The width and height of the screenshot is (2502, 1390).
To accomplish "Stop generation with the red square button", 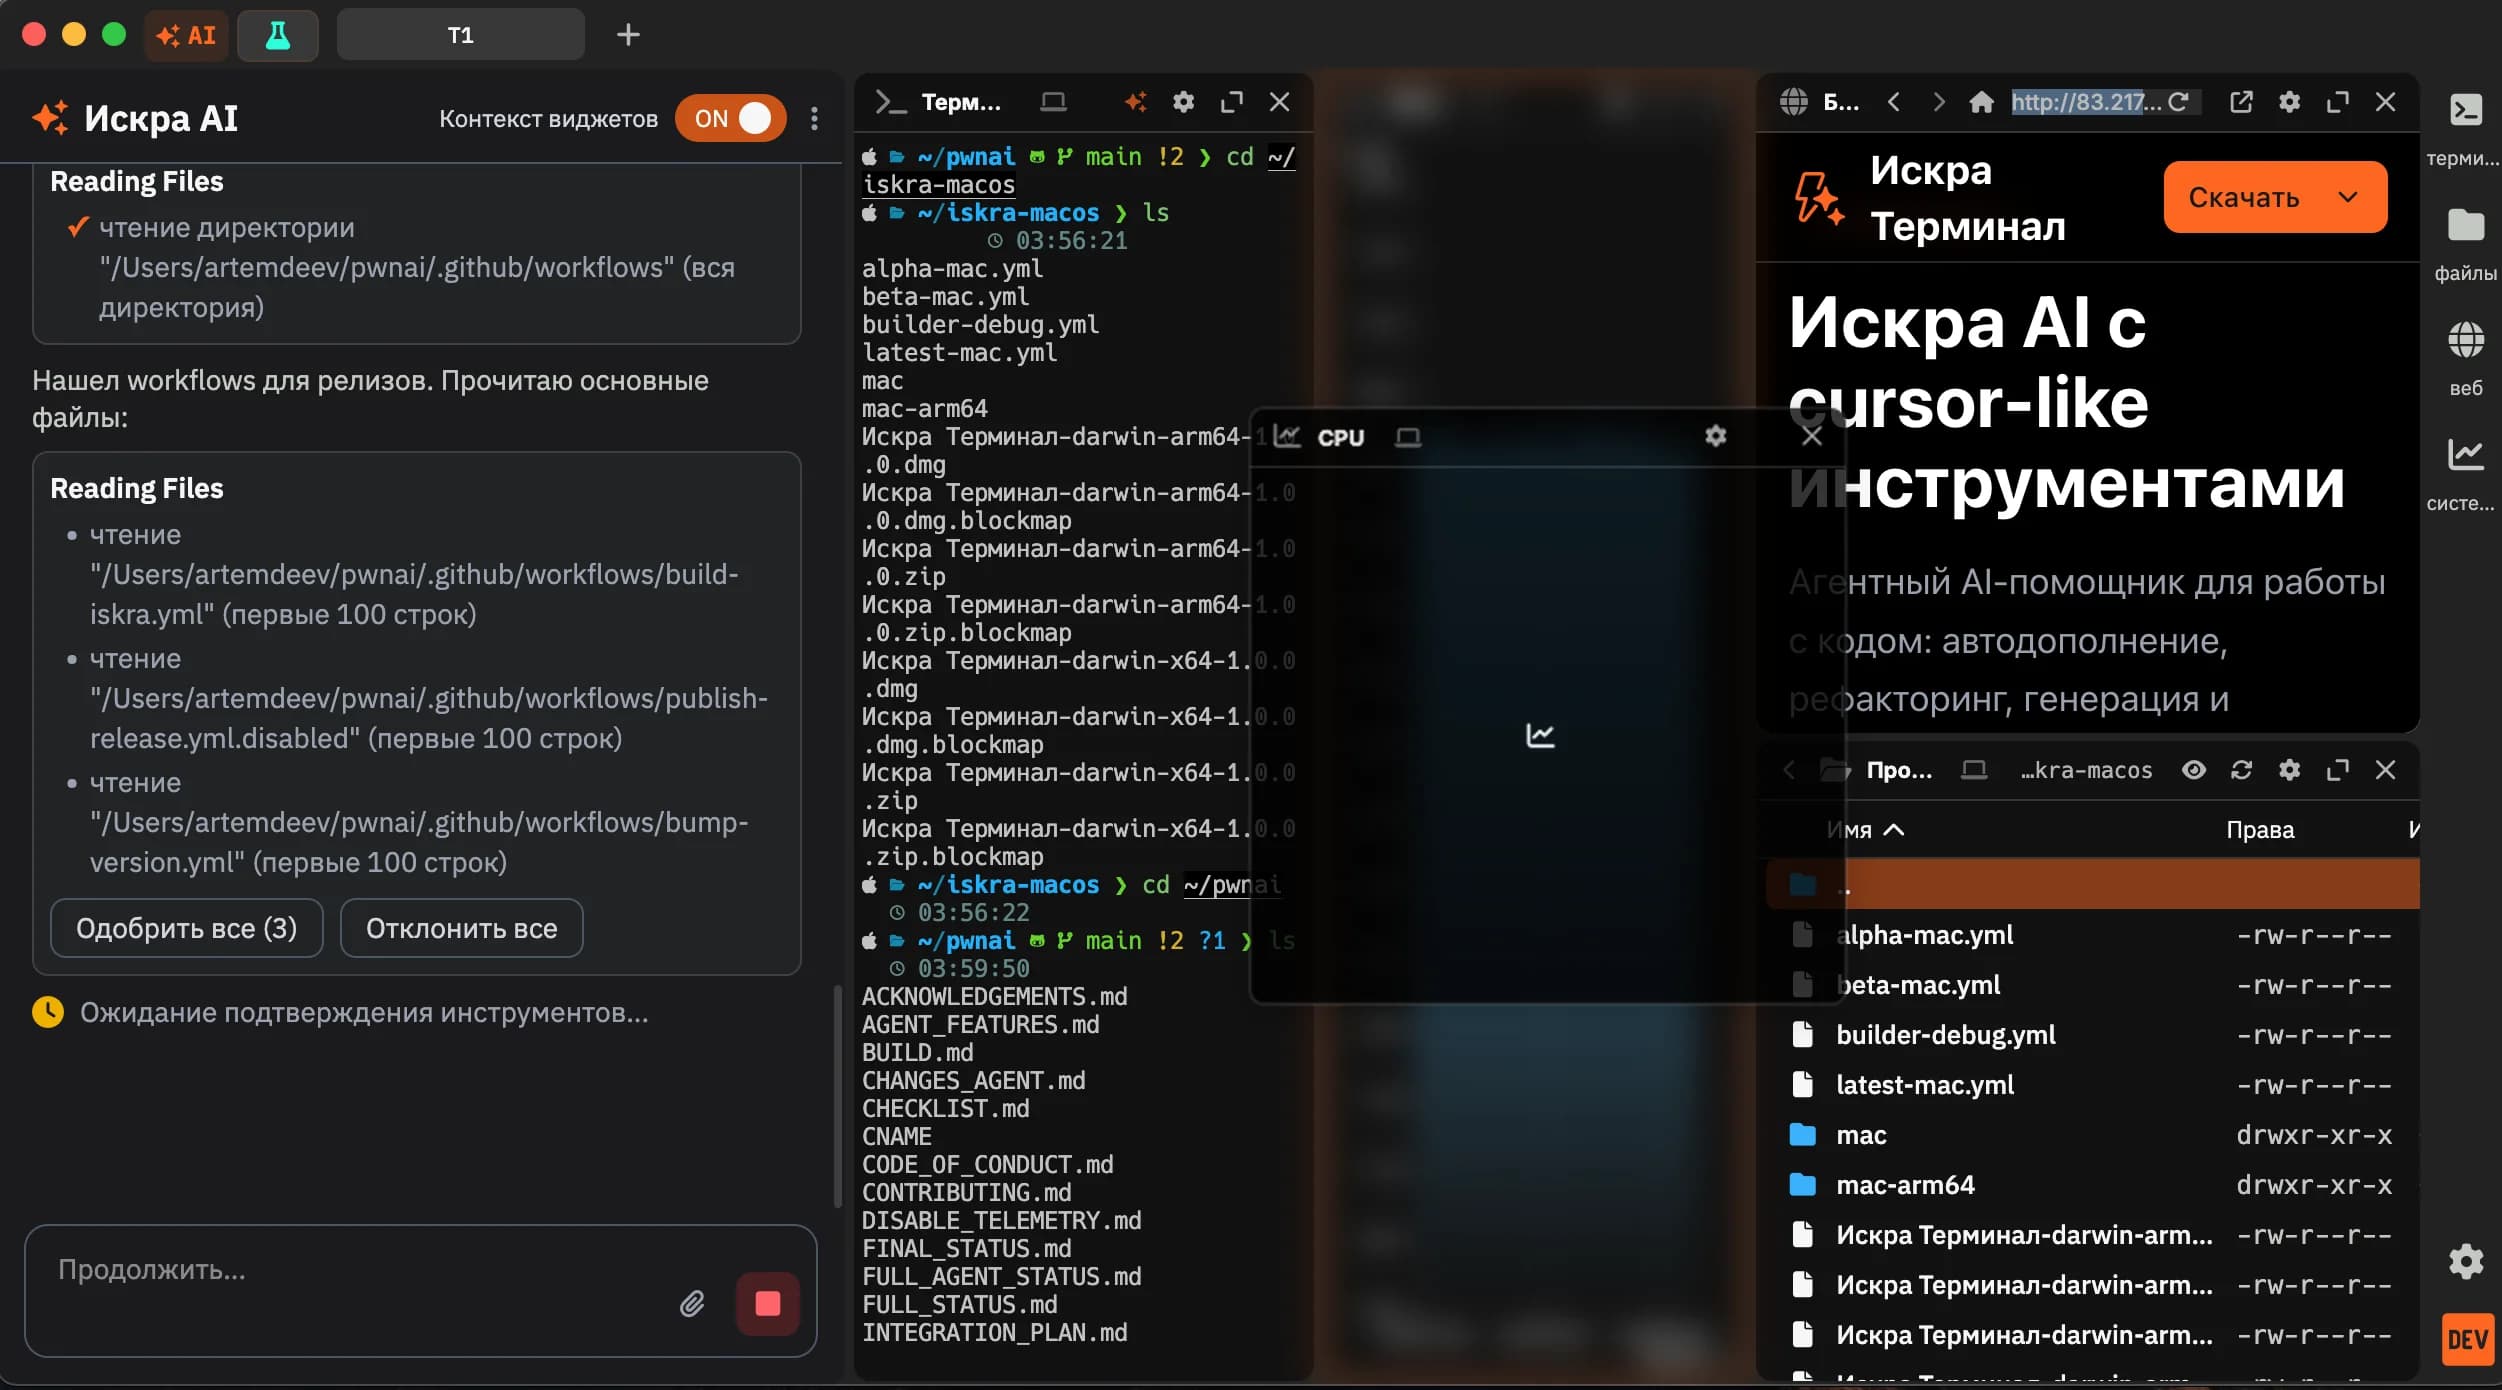I will pos(766,1304).
